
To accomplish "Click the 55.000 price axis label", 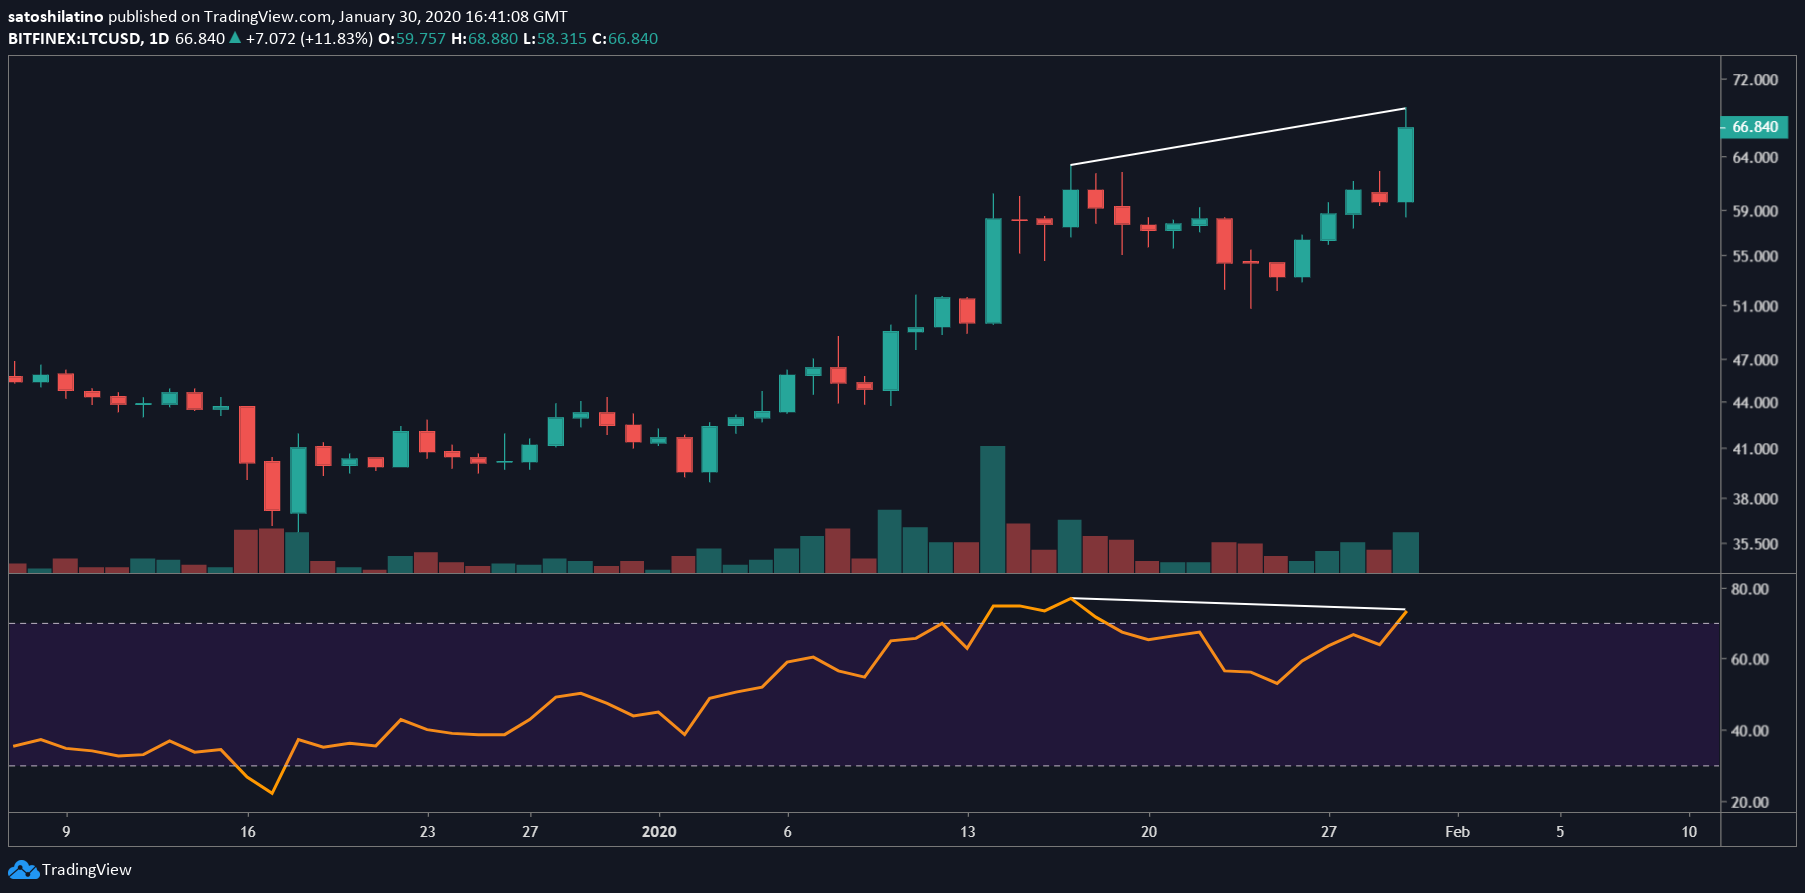I will pos(1755,256).
